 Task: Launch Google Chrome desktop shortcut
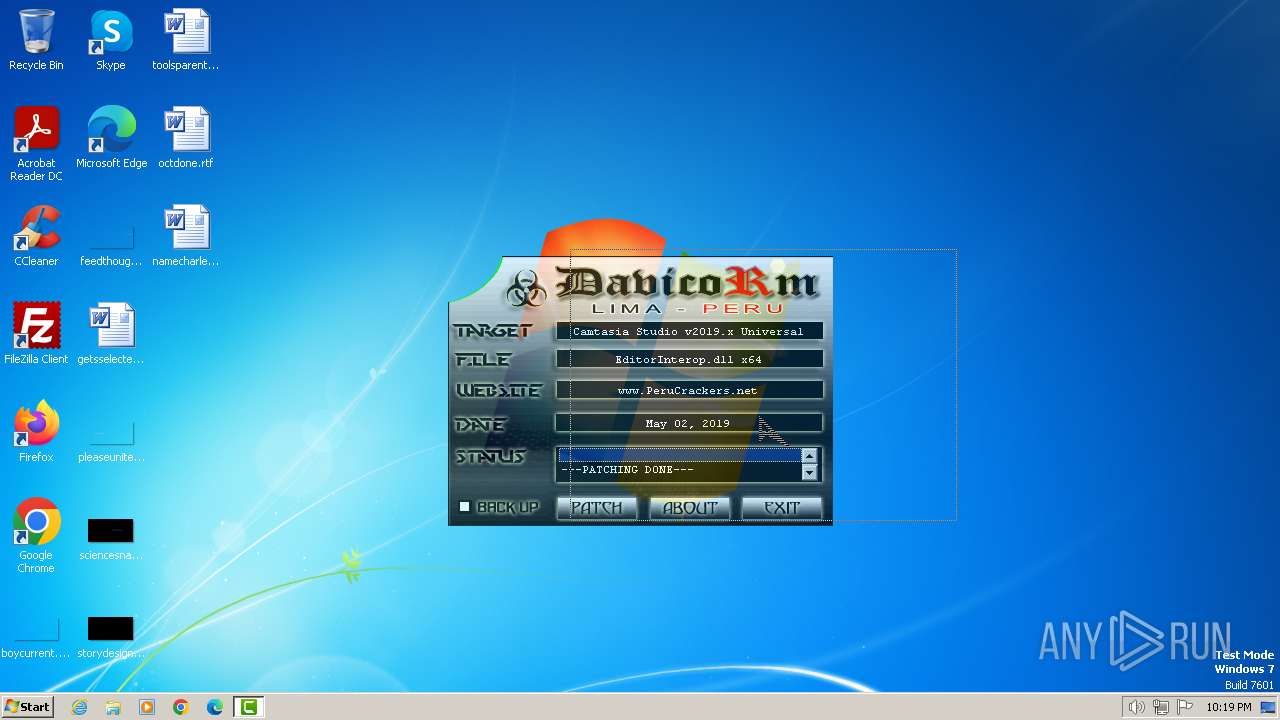pyautogui.click(x=36, y=536)
